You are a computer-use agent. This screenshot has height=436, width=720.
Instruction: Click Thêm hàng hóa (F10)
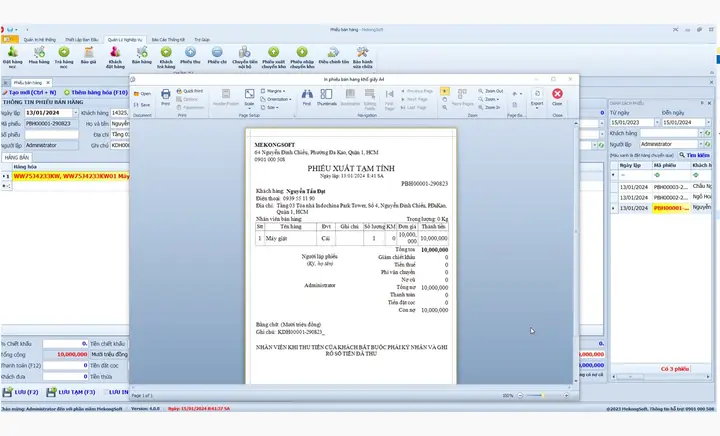96,93
